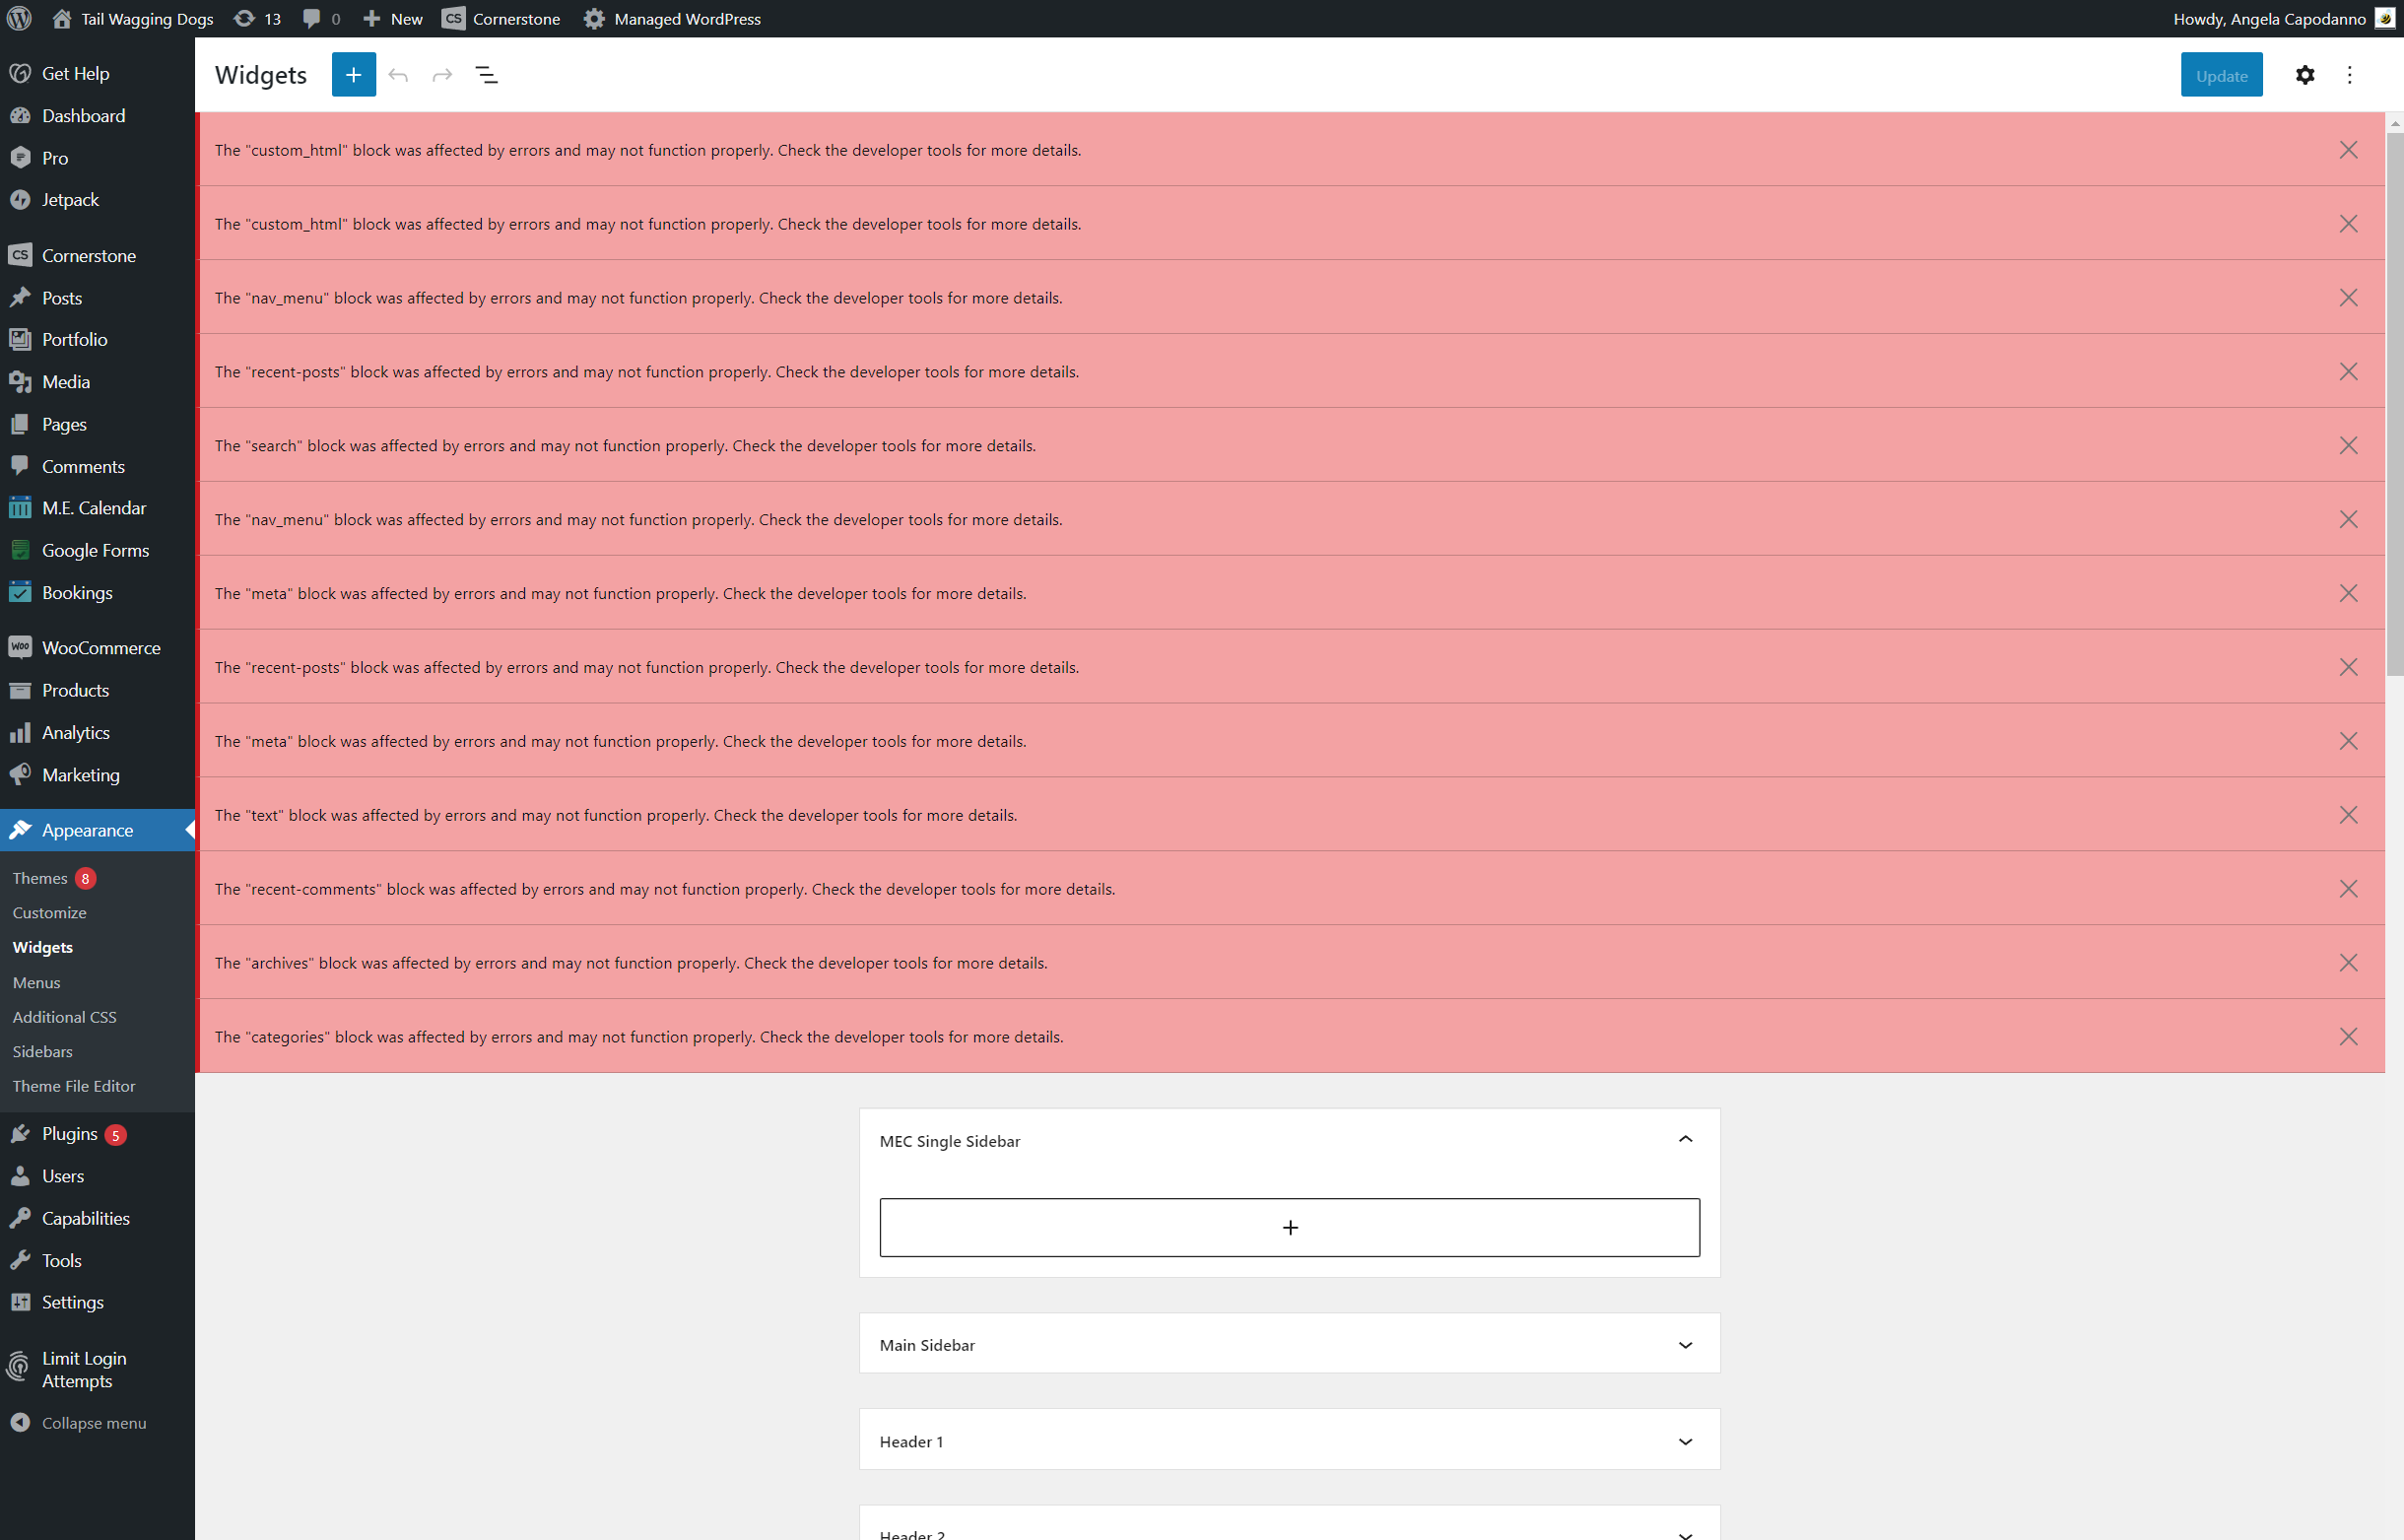
Task: Click the Undo arrow icon
Action: tap(398, 75)
